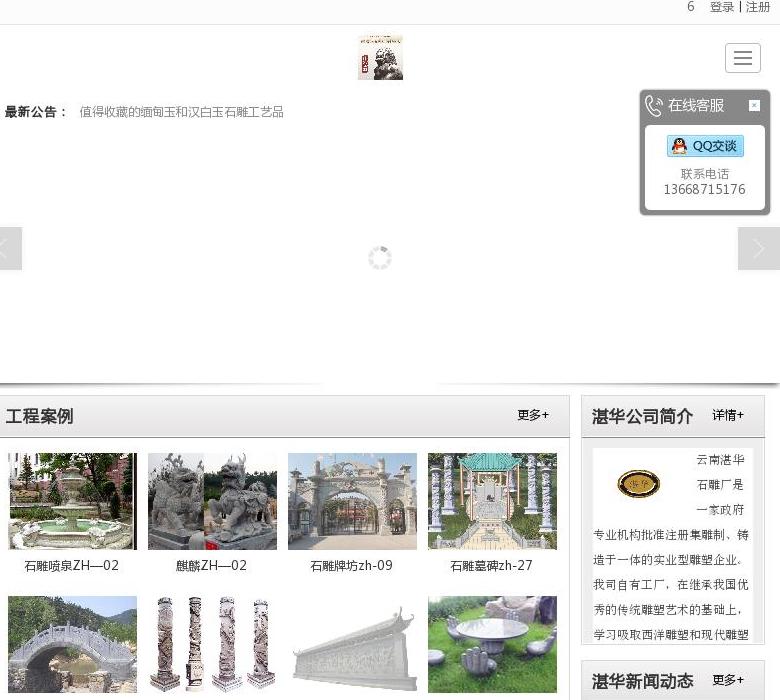Click the 工程案例 section heading
Screen dimensions: 780x700
click(39, 416)
